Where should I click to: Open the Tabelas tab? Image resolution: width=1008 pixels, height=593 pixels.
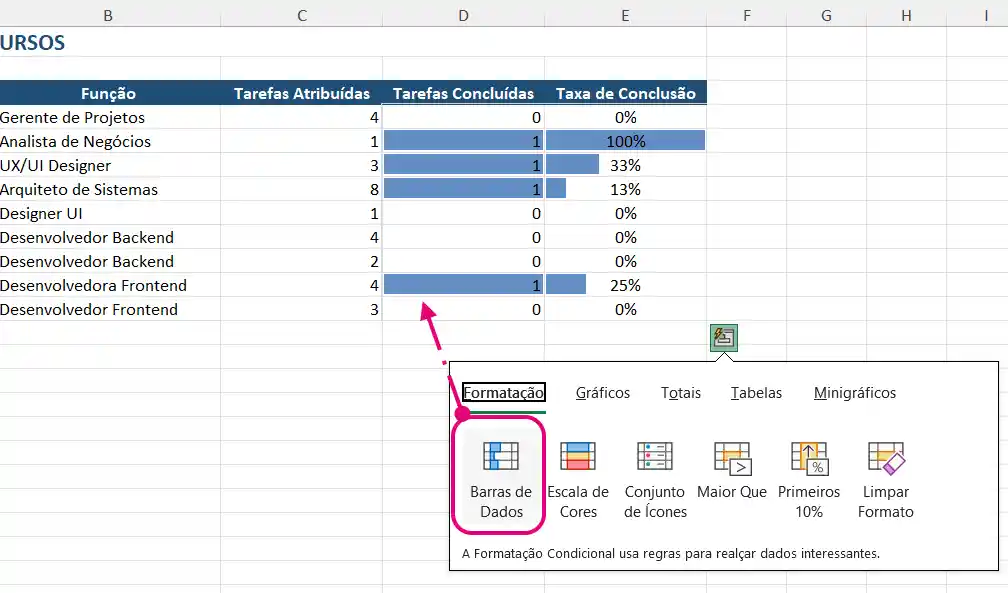(x=756, y=393)
